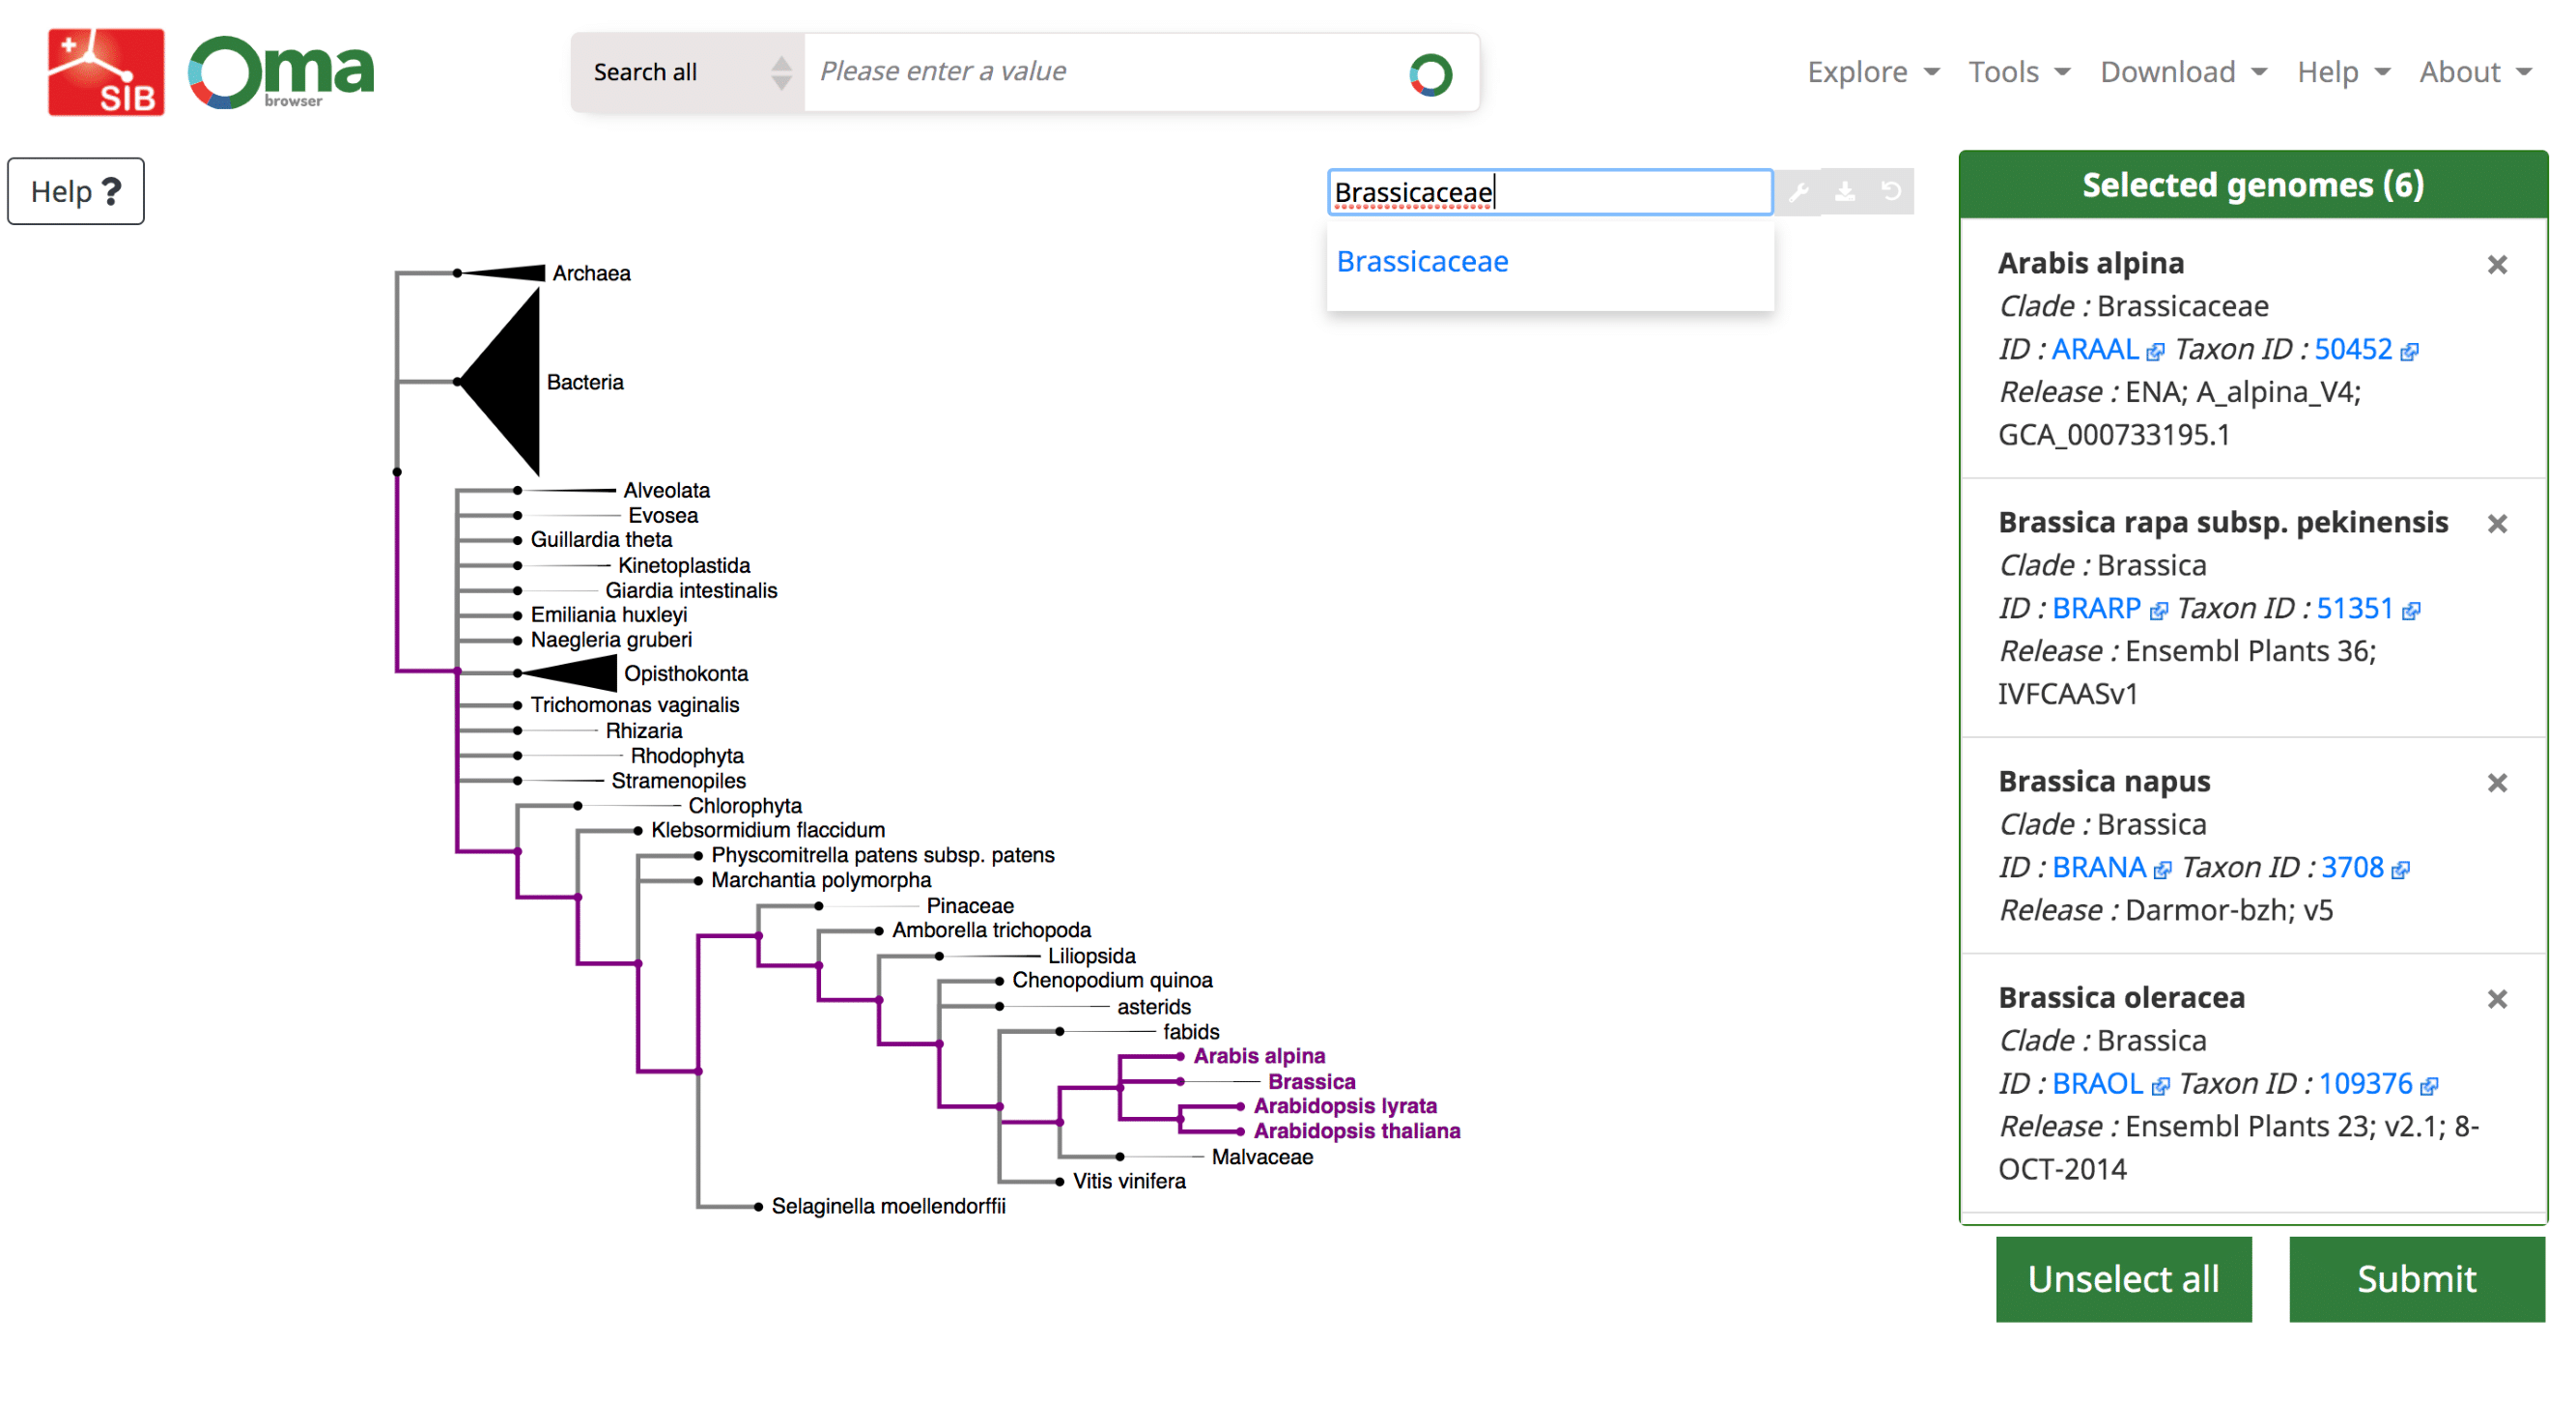Open the Tools menu
Image resolution: width=2576 pixels, height=1401 pixels.
coord(2018,72)
